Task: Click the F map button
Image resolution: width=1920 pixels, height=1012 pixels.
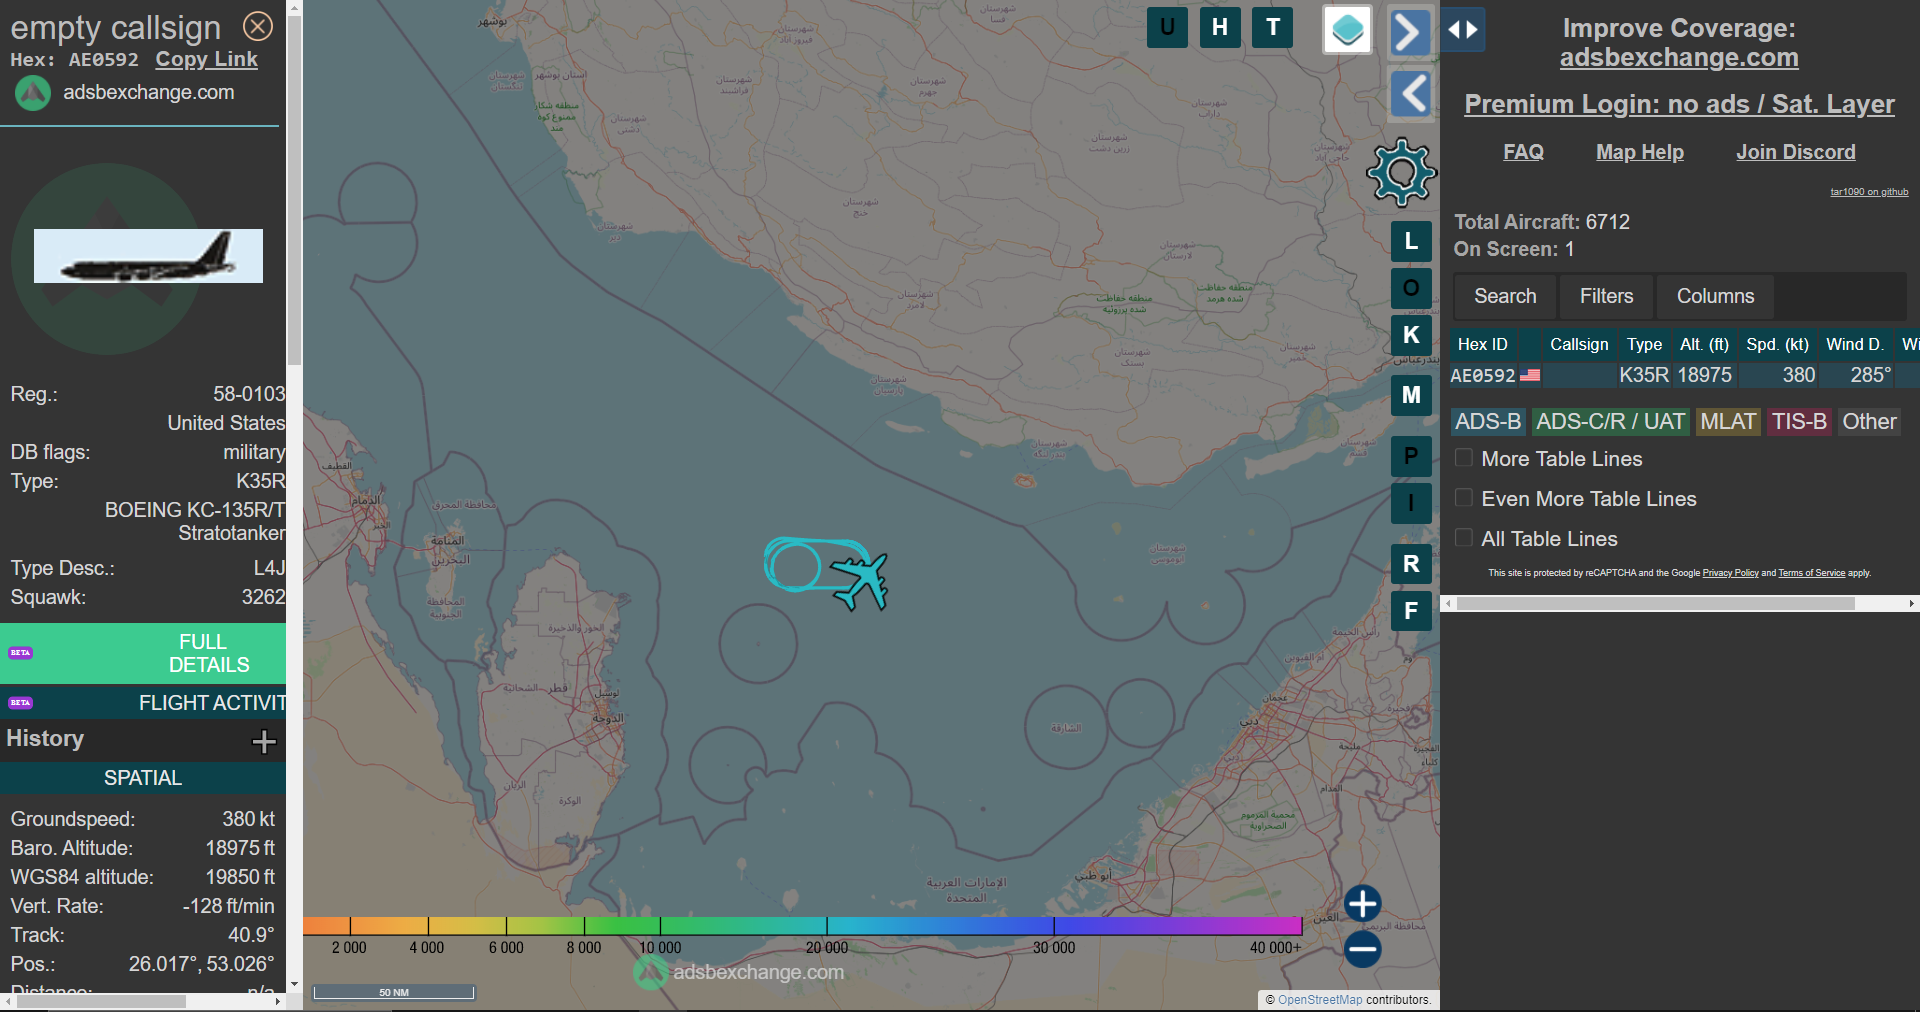Action: pos(1411,611)
